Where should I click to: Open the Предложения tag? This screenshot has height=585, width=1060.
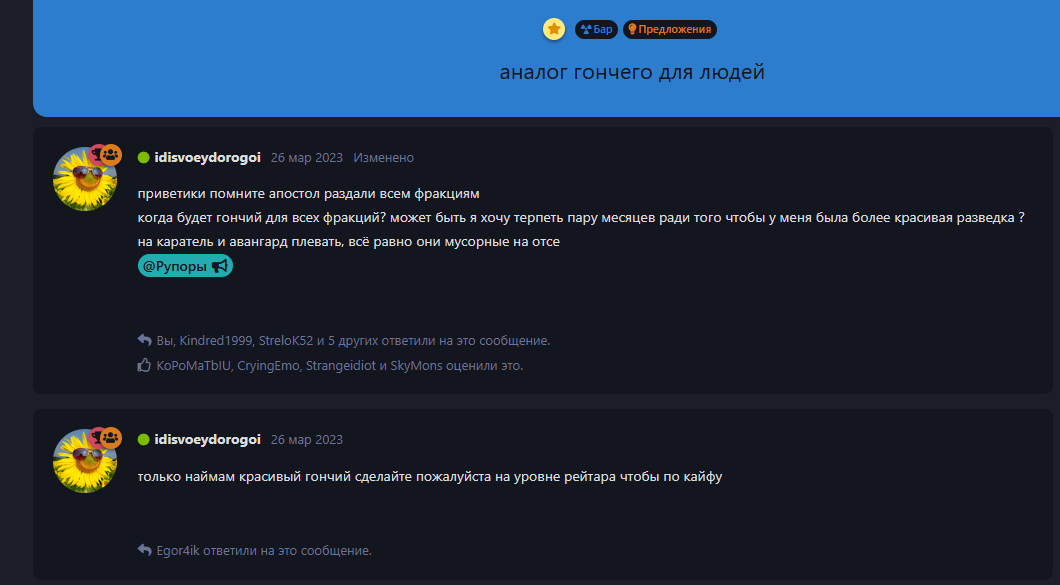click(669, 30)
